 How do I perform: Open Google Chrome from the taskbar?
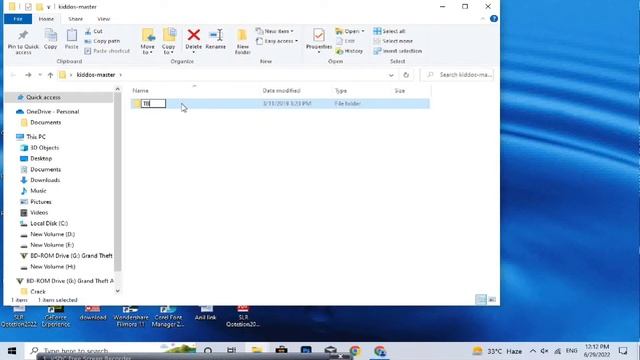pyautogui.click(x=355, y=351)
